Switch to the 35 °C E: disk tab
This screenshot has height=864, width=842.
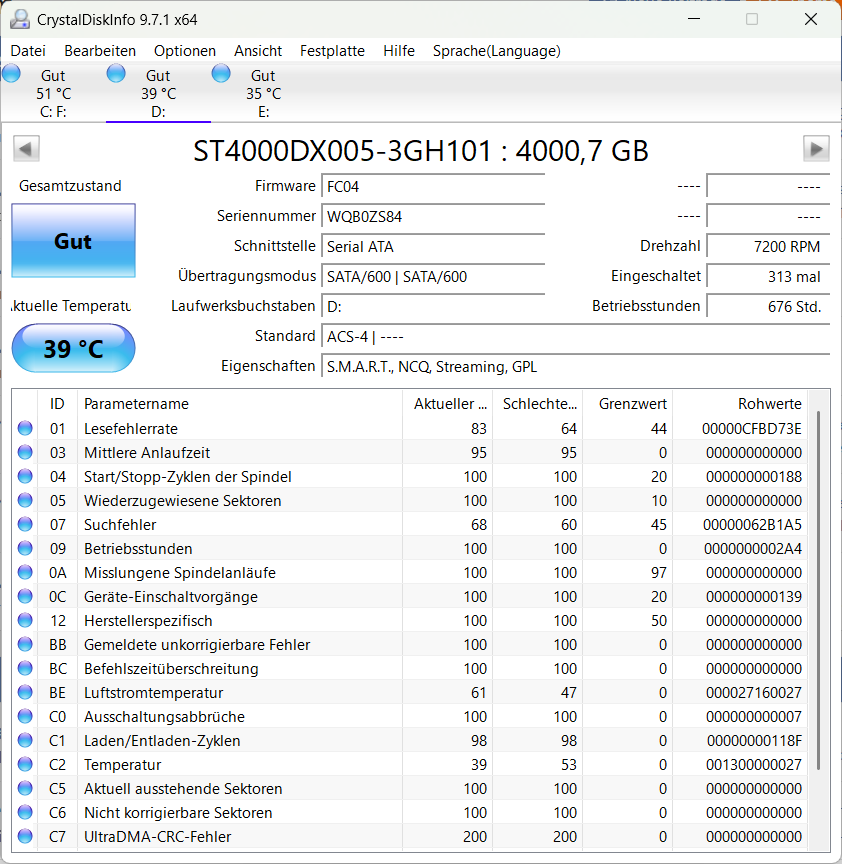(263, 93)
